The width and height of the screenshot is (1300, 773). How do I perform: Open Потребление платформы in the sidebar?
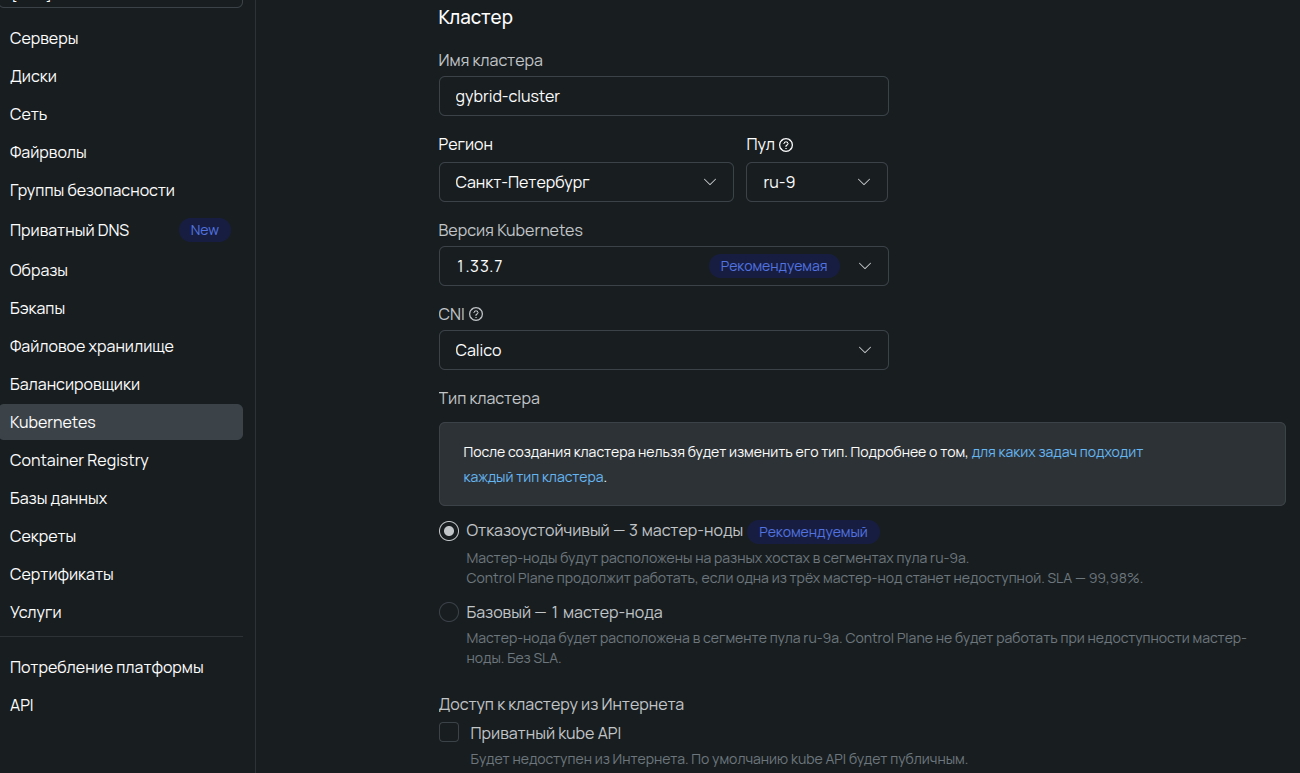(x=107, y=667)
